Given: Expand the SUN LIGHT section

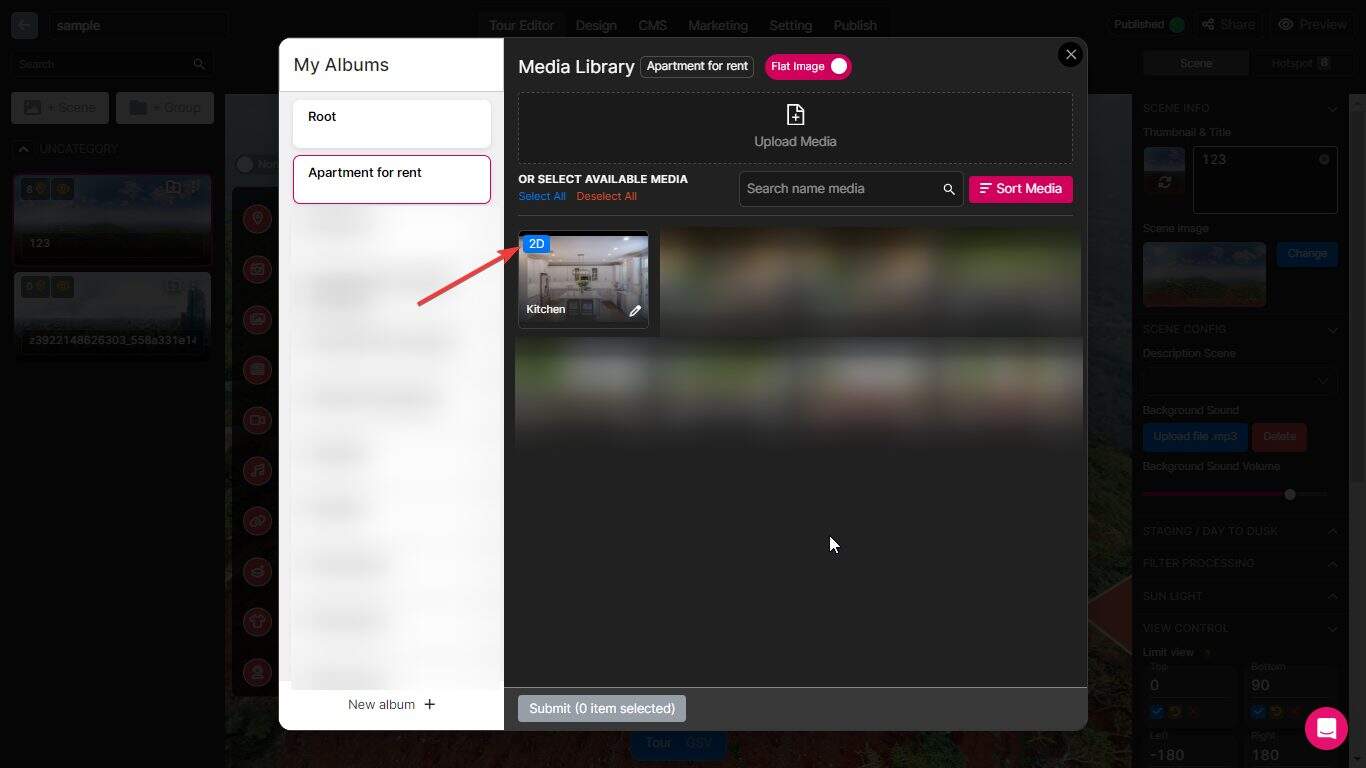Looking at the screenshot, I should (x=1332, y=595).
